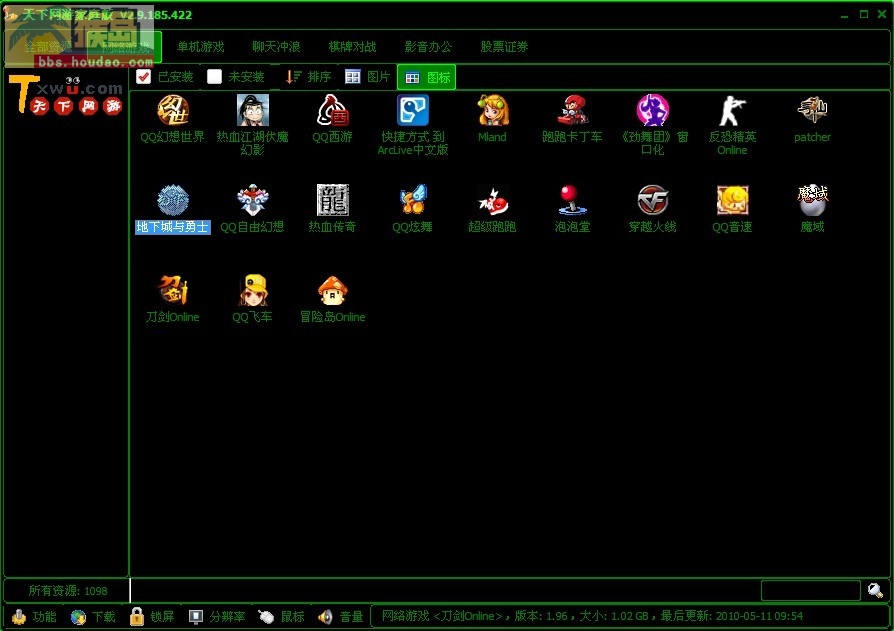Viewport: 894px width, 631px height.
Task: Show the 股票证券 tab
Action: click(x=504, y=47)
